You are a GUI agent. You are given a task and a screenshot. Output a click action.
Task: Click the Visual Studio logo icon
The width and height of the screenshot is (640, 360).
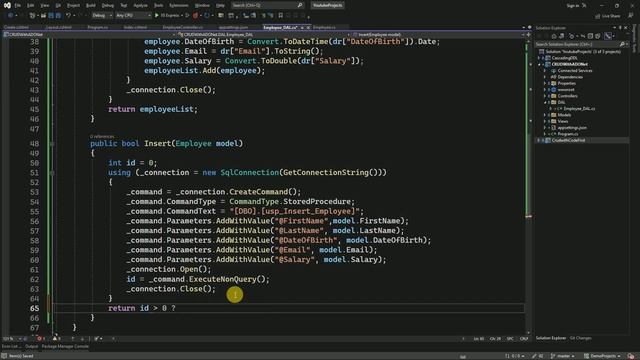[x=7, y=5]
